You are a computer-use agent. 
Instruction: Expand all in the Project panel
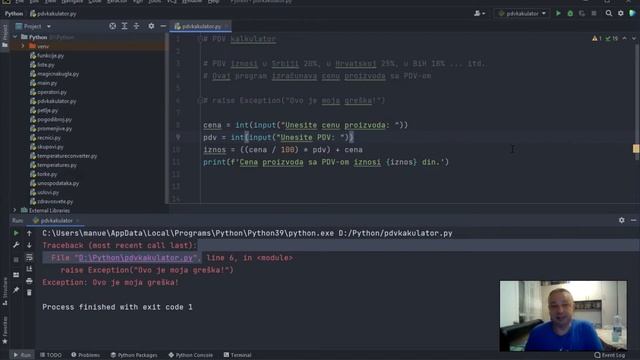point(124,26)
